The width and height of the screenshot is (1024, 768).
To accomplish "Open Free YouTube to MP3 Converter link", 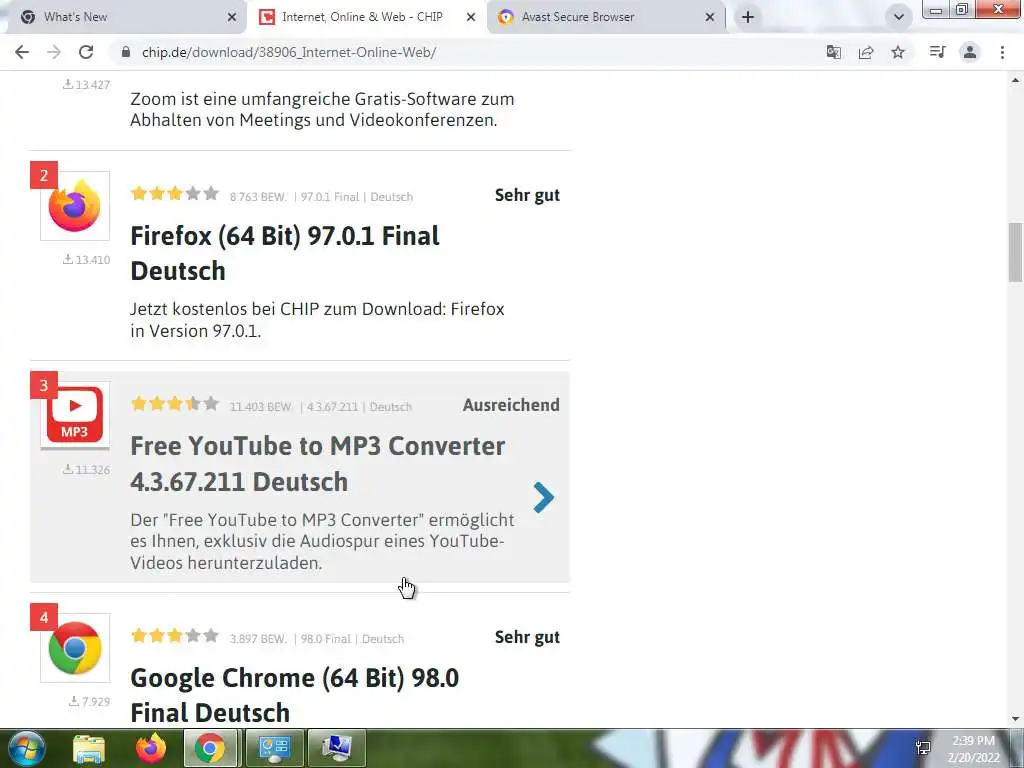I will (317, 464).
